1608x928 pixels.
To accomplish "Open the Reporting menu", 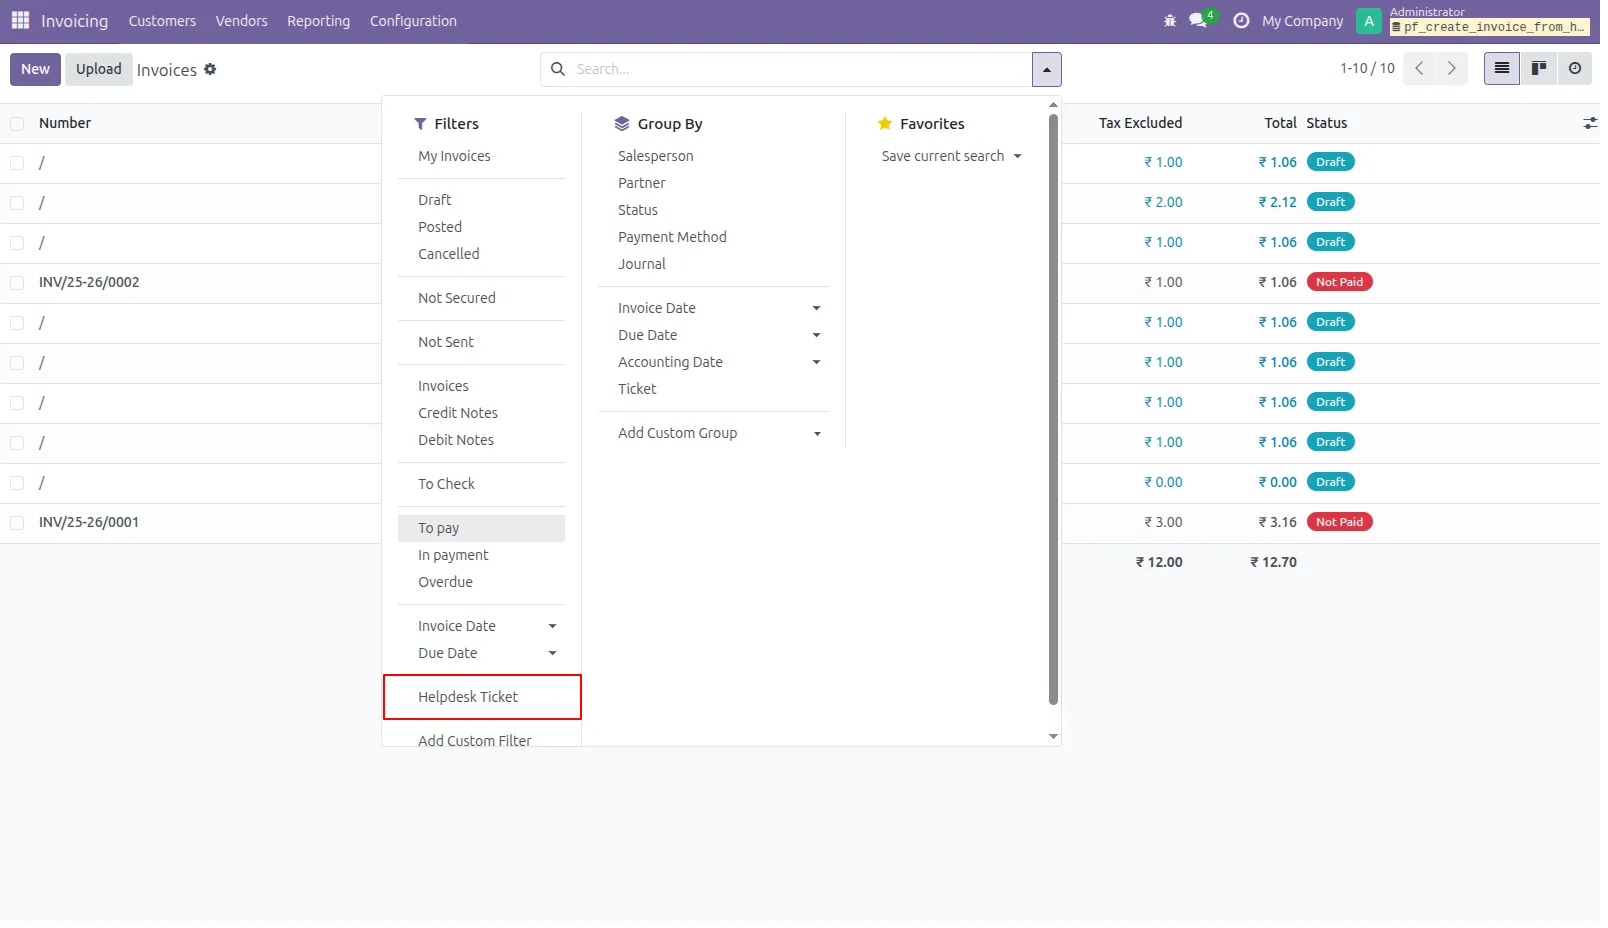I will [x=320, y=21].
